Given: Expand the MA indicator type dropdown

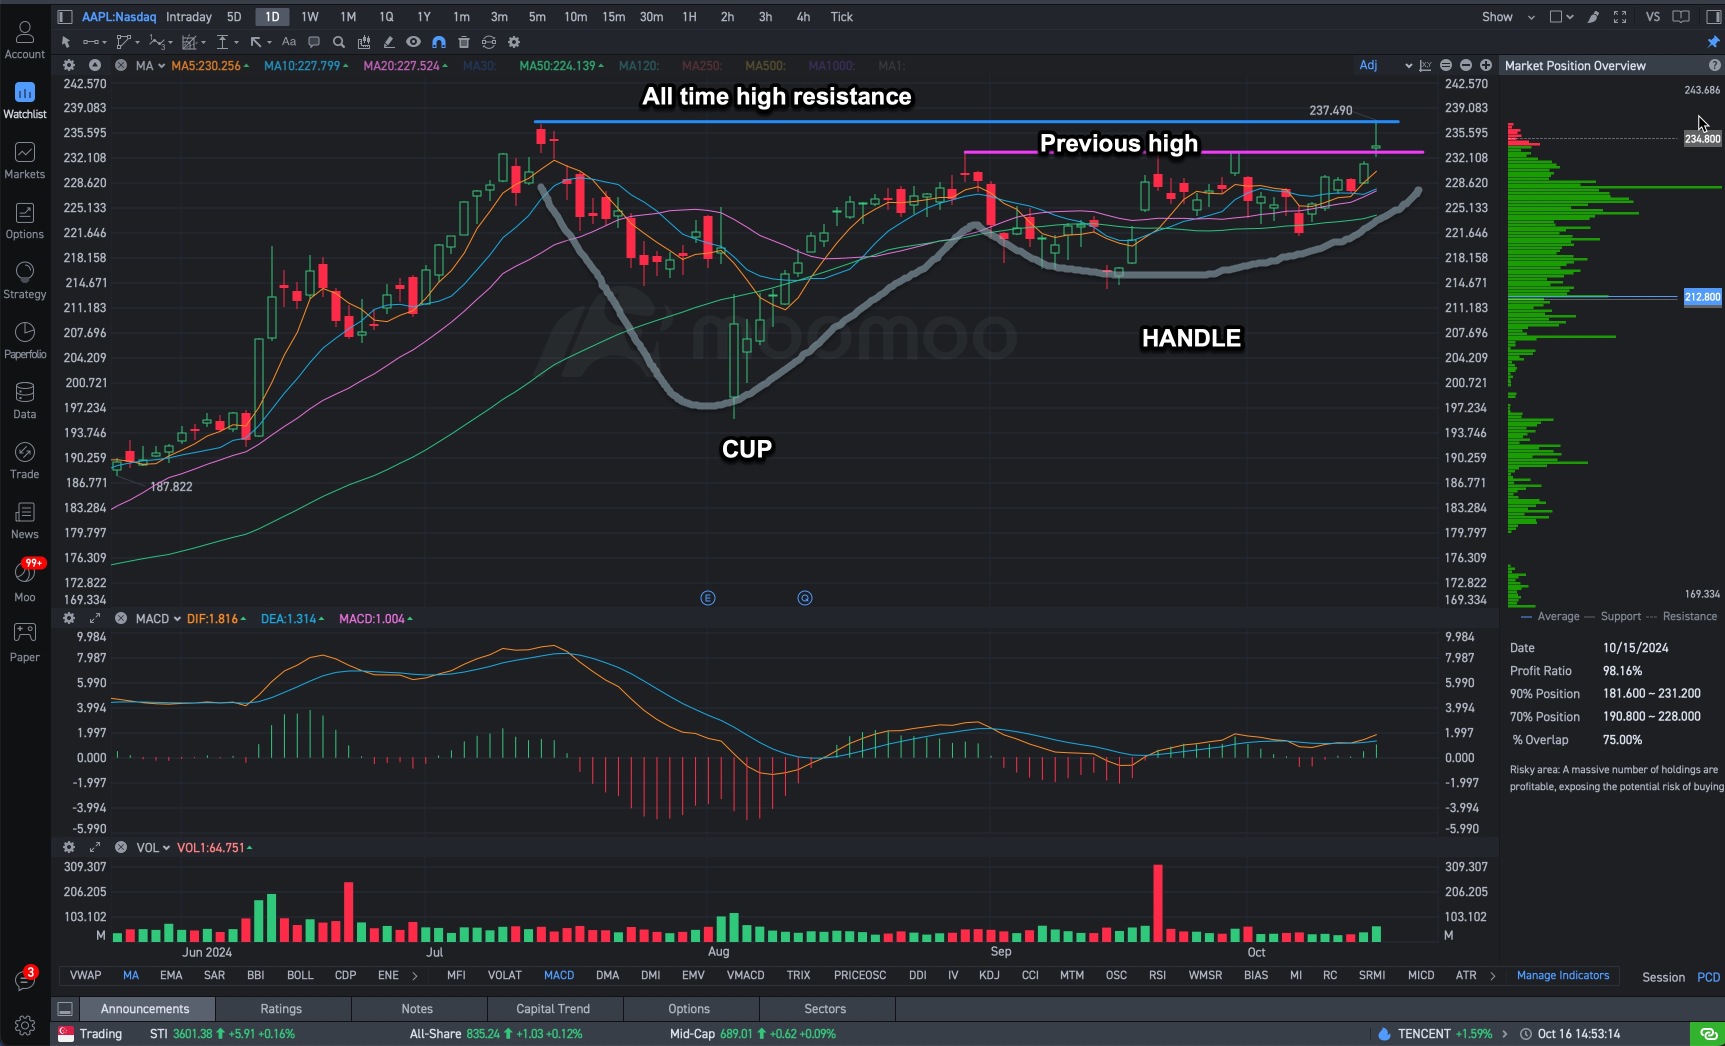Looking at the screenshot, I should [x=151, y=65].
